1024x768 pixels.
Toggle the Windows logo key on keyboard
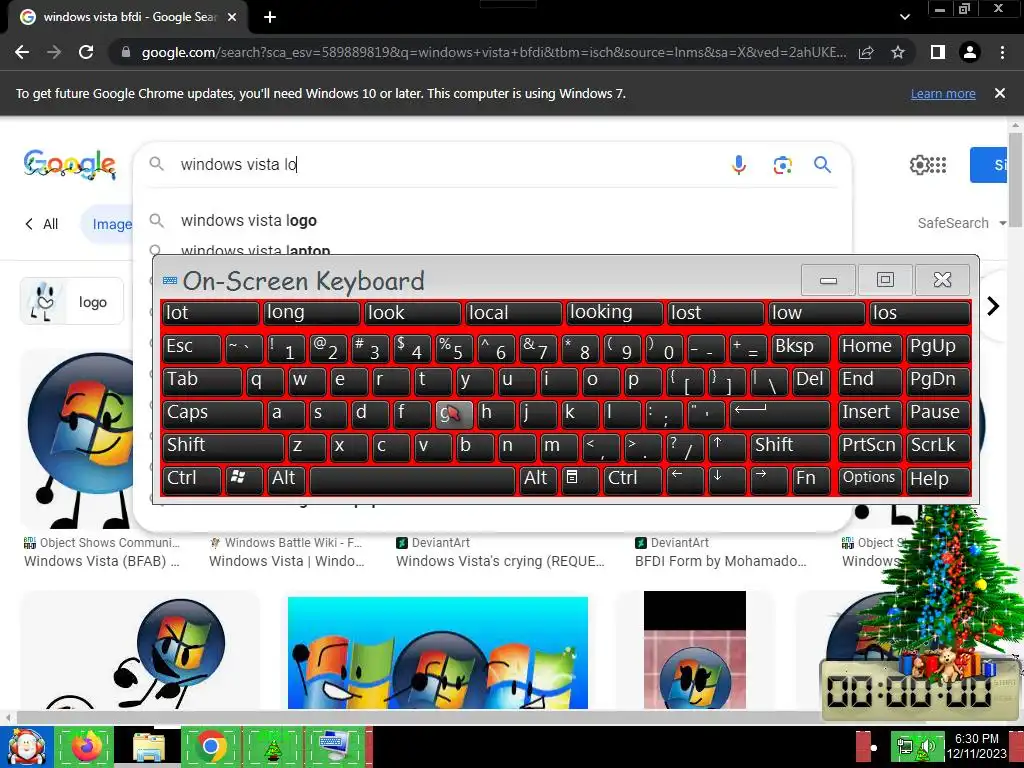point(244,479)
